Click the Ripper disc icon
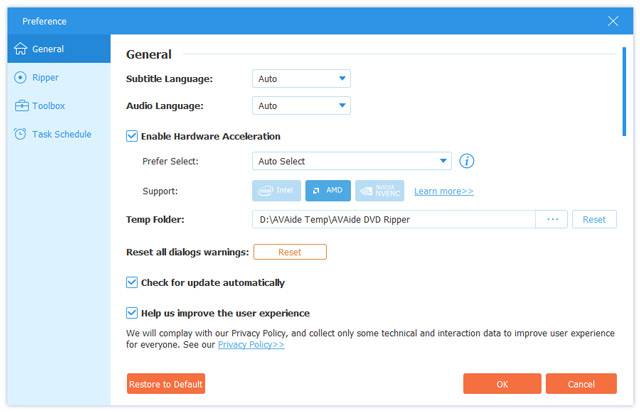 pos(21,77)
